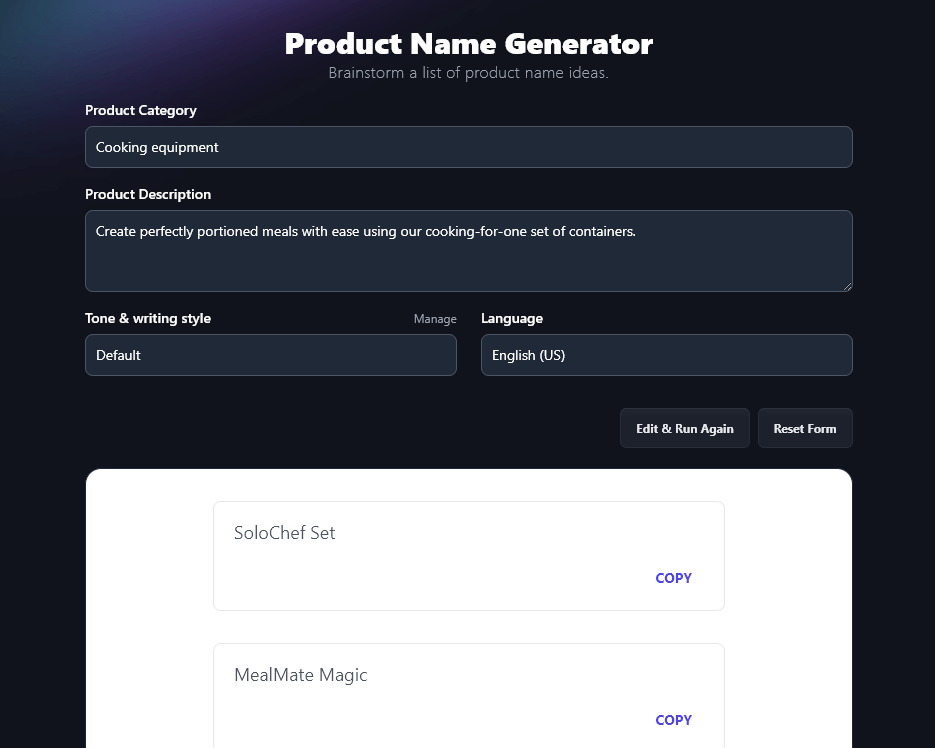The width and height of the screenshot is (935, 748).
Task: Open the Tone & writing style dropdown
Action: pyautogui.click(x=270, y=355)
